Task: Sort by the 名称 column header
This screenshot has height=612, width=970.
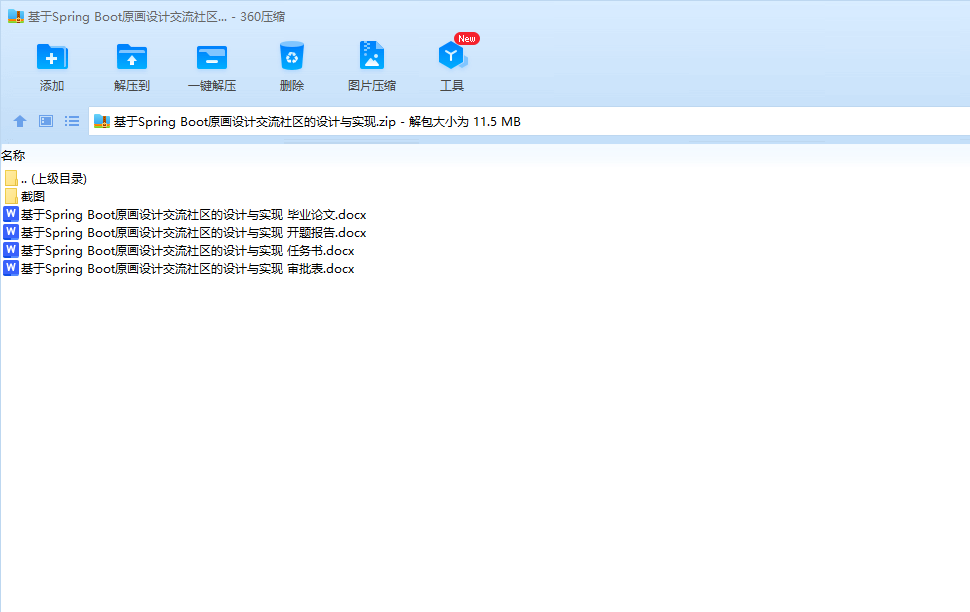Action: 13,155
